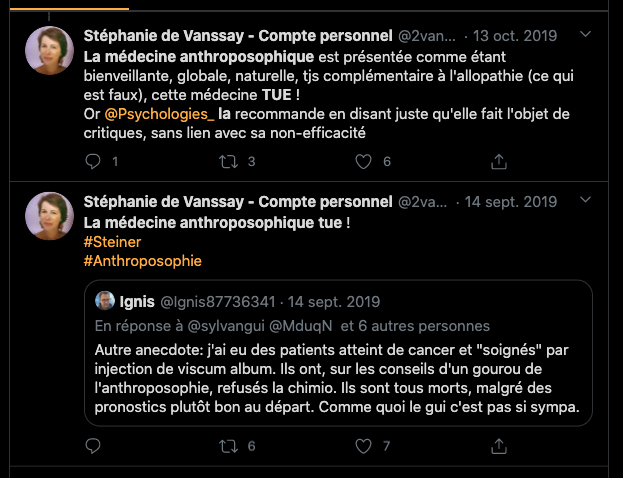The image size is (623, 478).
Task: Reply to the 13 oct. 2019 tweet
Action: pos(94,161)
